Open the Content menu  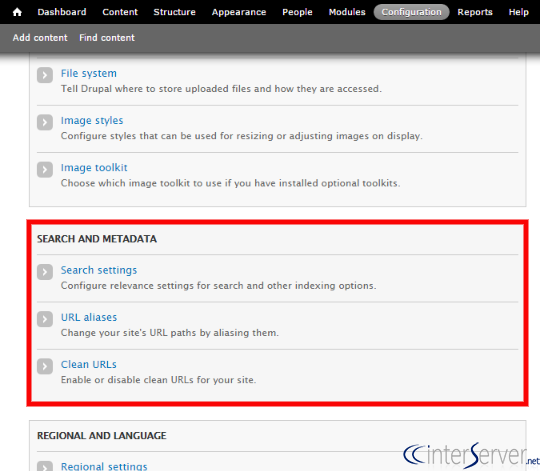pos(120,12)
